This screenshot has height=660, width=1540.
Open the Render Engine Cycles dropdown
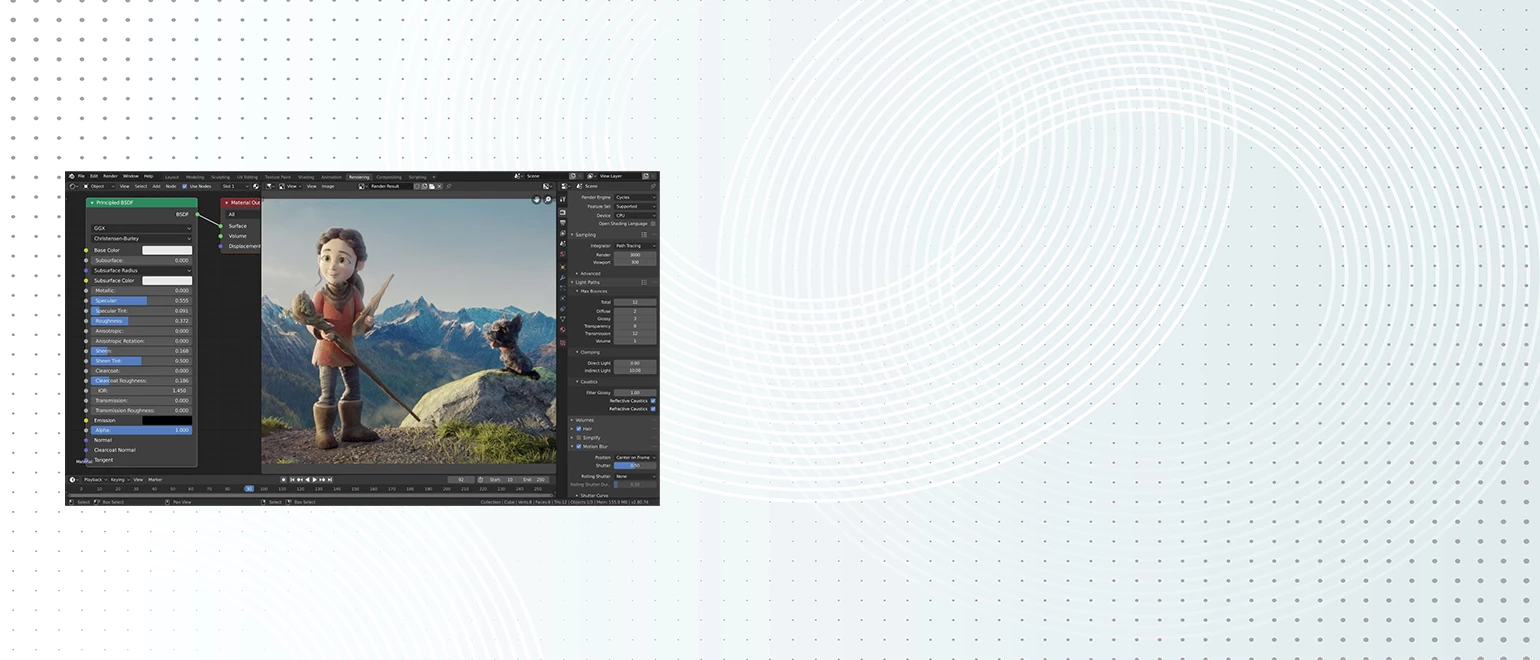click(635, 197)
